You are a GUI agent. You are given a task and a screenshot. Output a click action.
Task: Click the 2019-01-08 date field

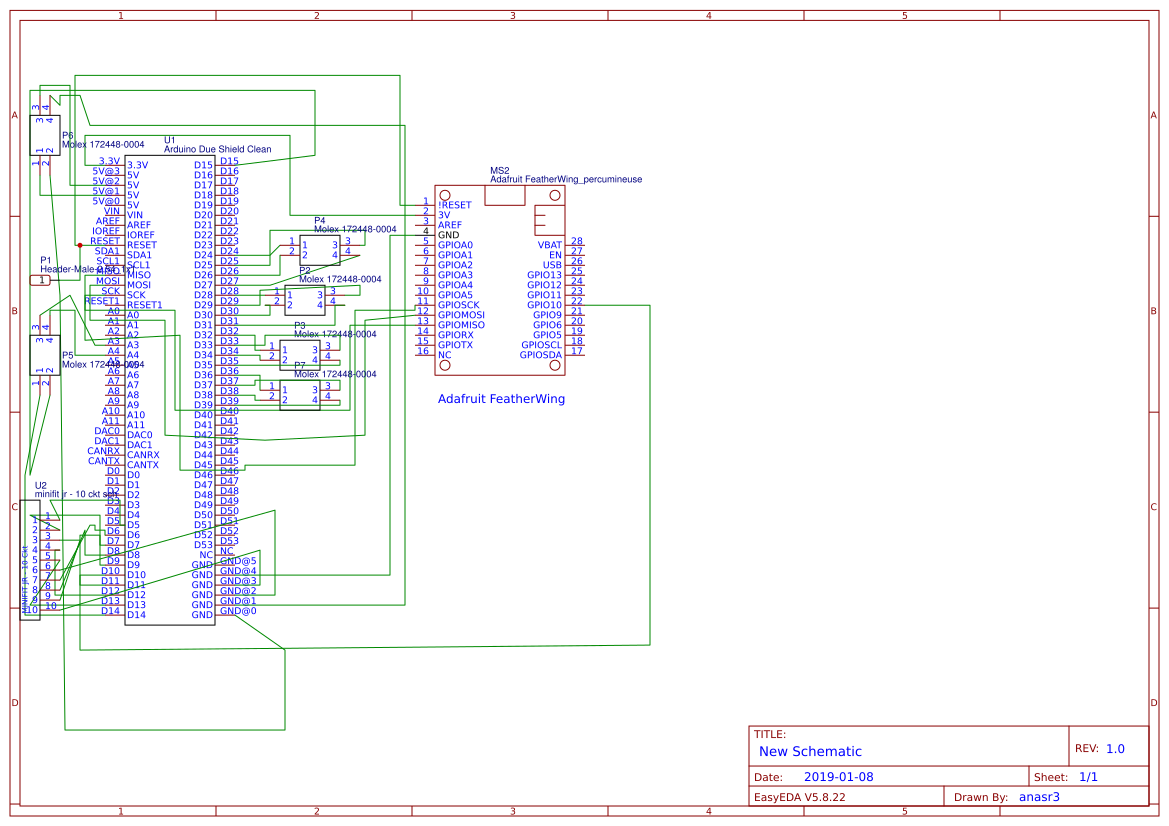[837, 776]
